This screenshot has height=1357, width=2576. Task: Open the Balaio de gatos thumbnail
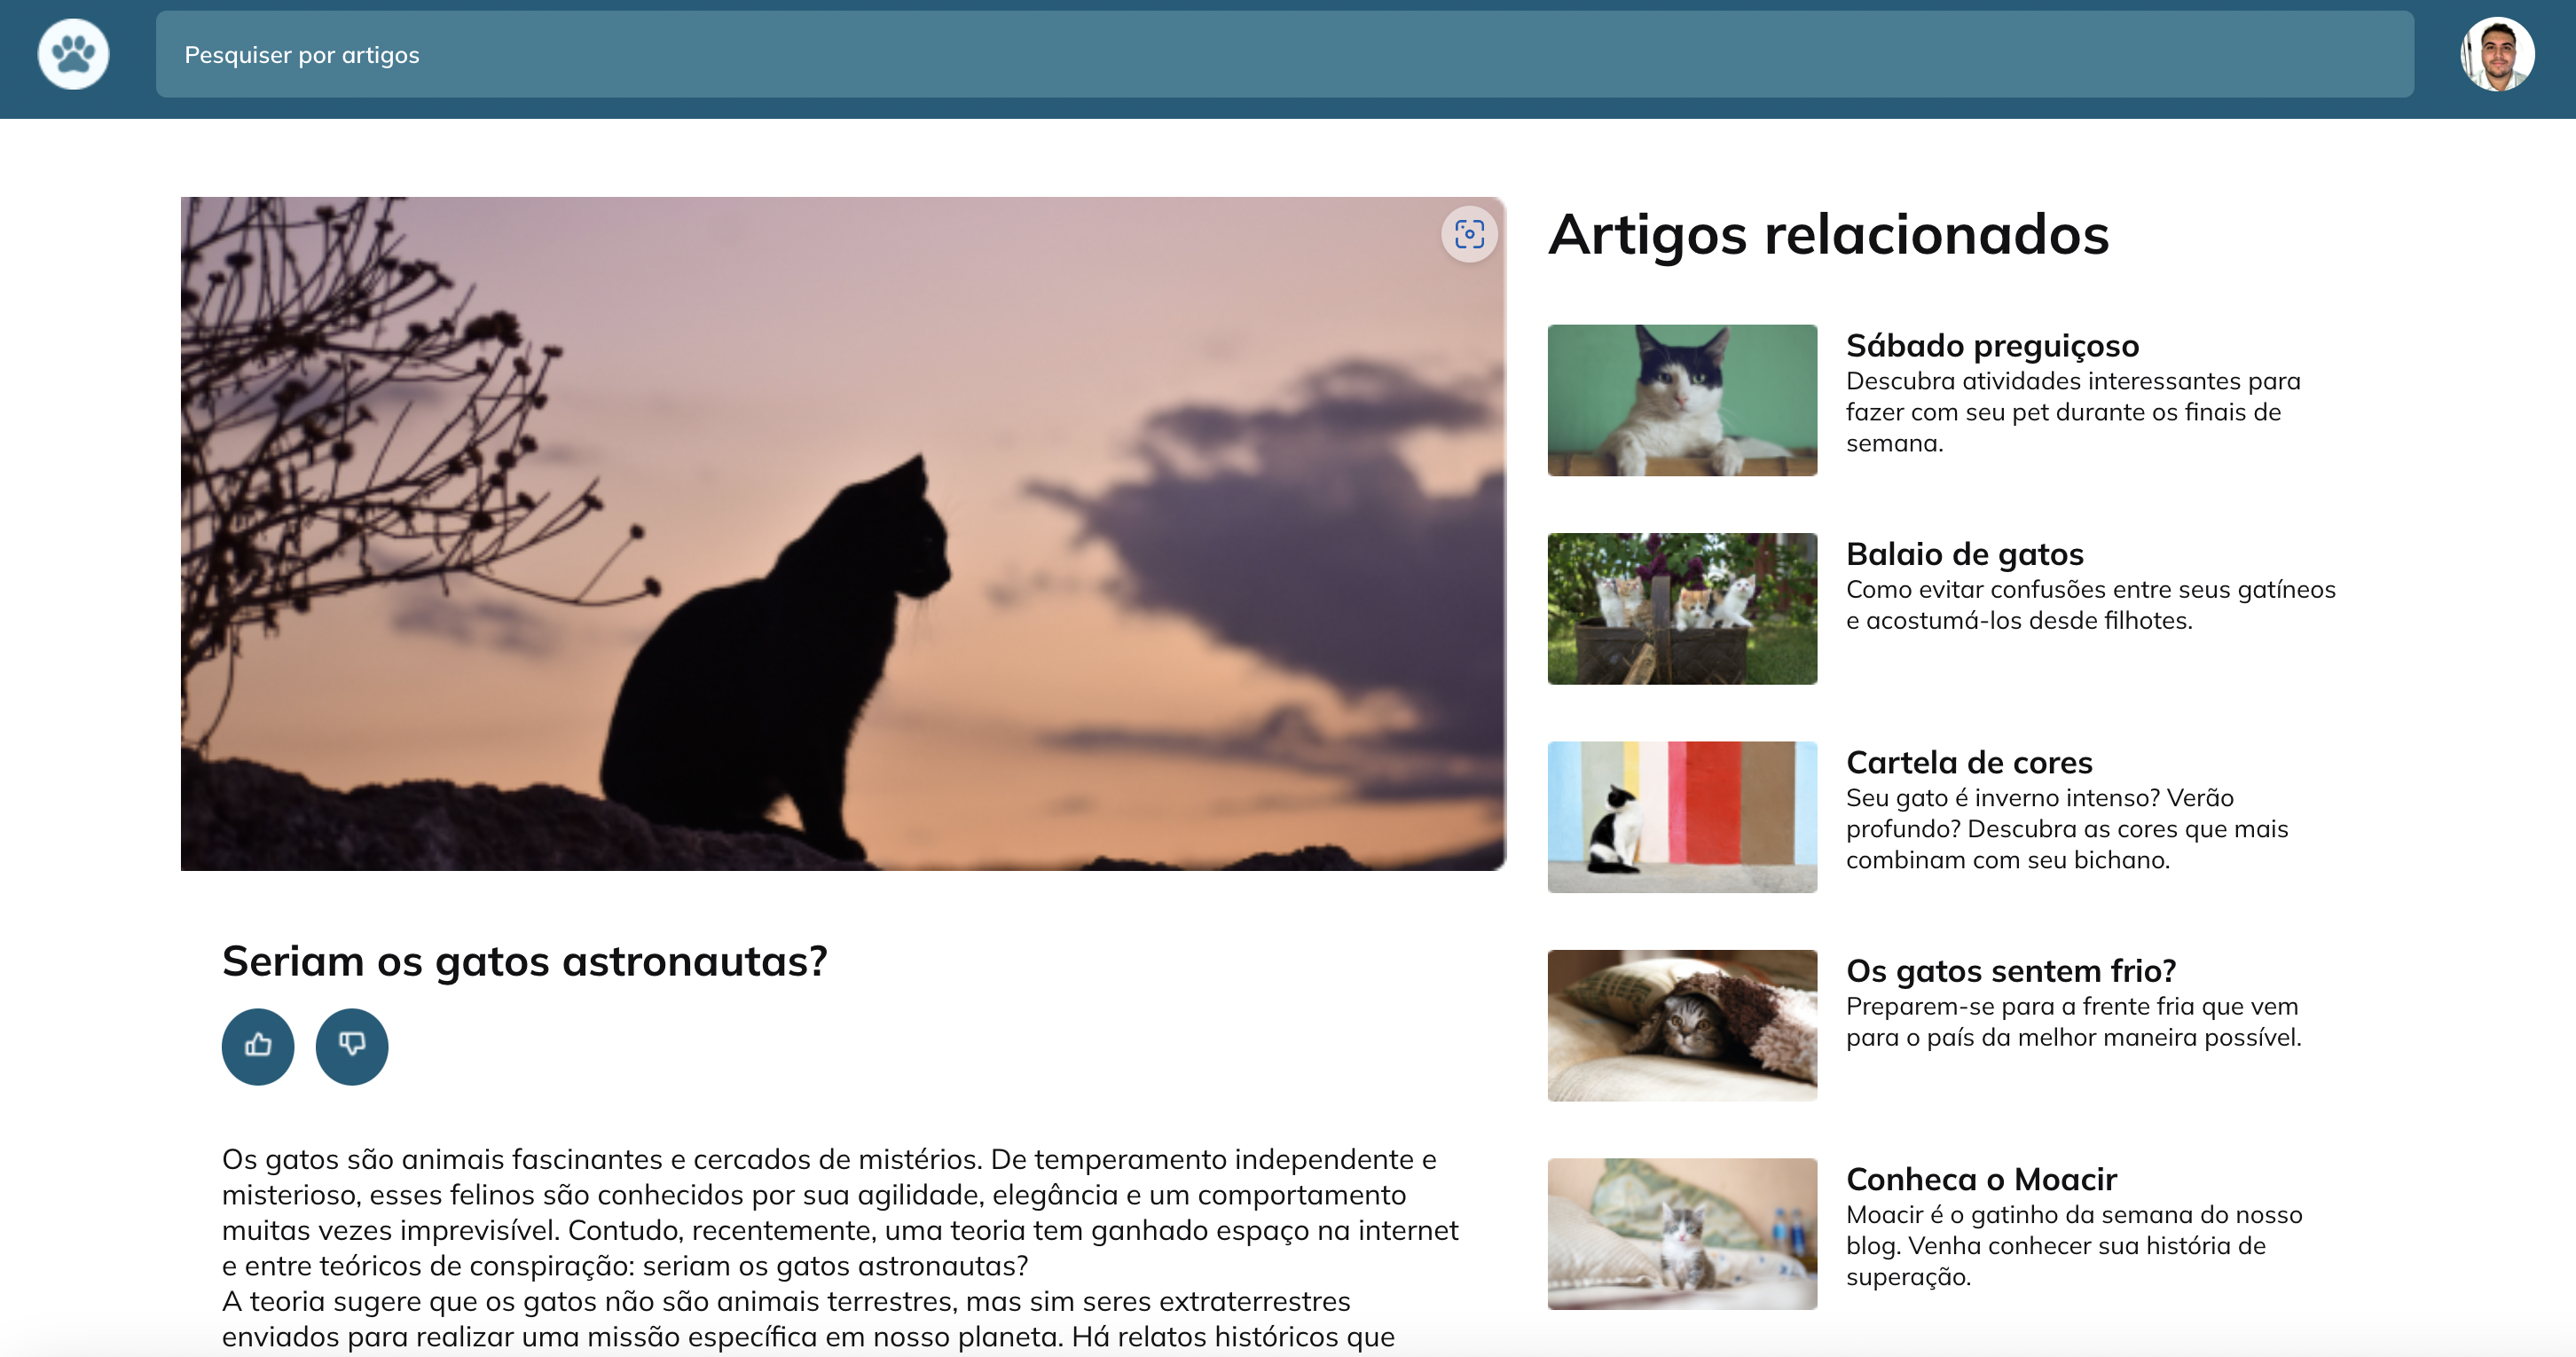point(1682,608)
